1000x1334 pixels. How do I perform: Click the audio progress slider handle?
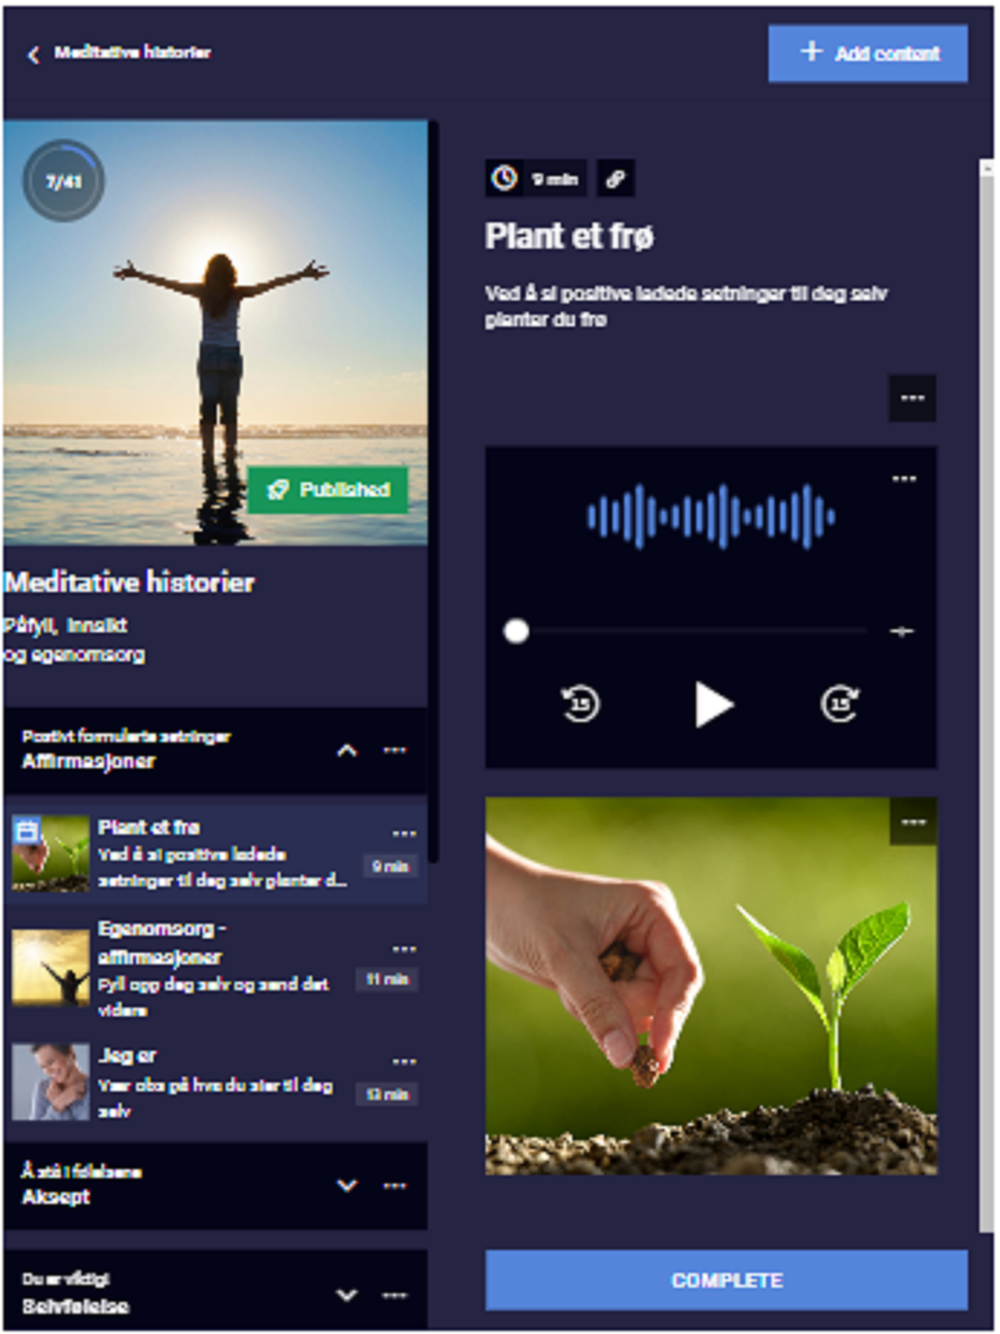pyautogui.click(x=516, y=631)
